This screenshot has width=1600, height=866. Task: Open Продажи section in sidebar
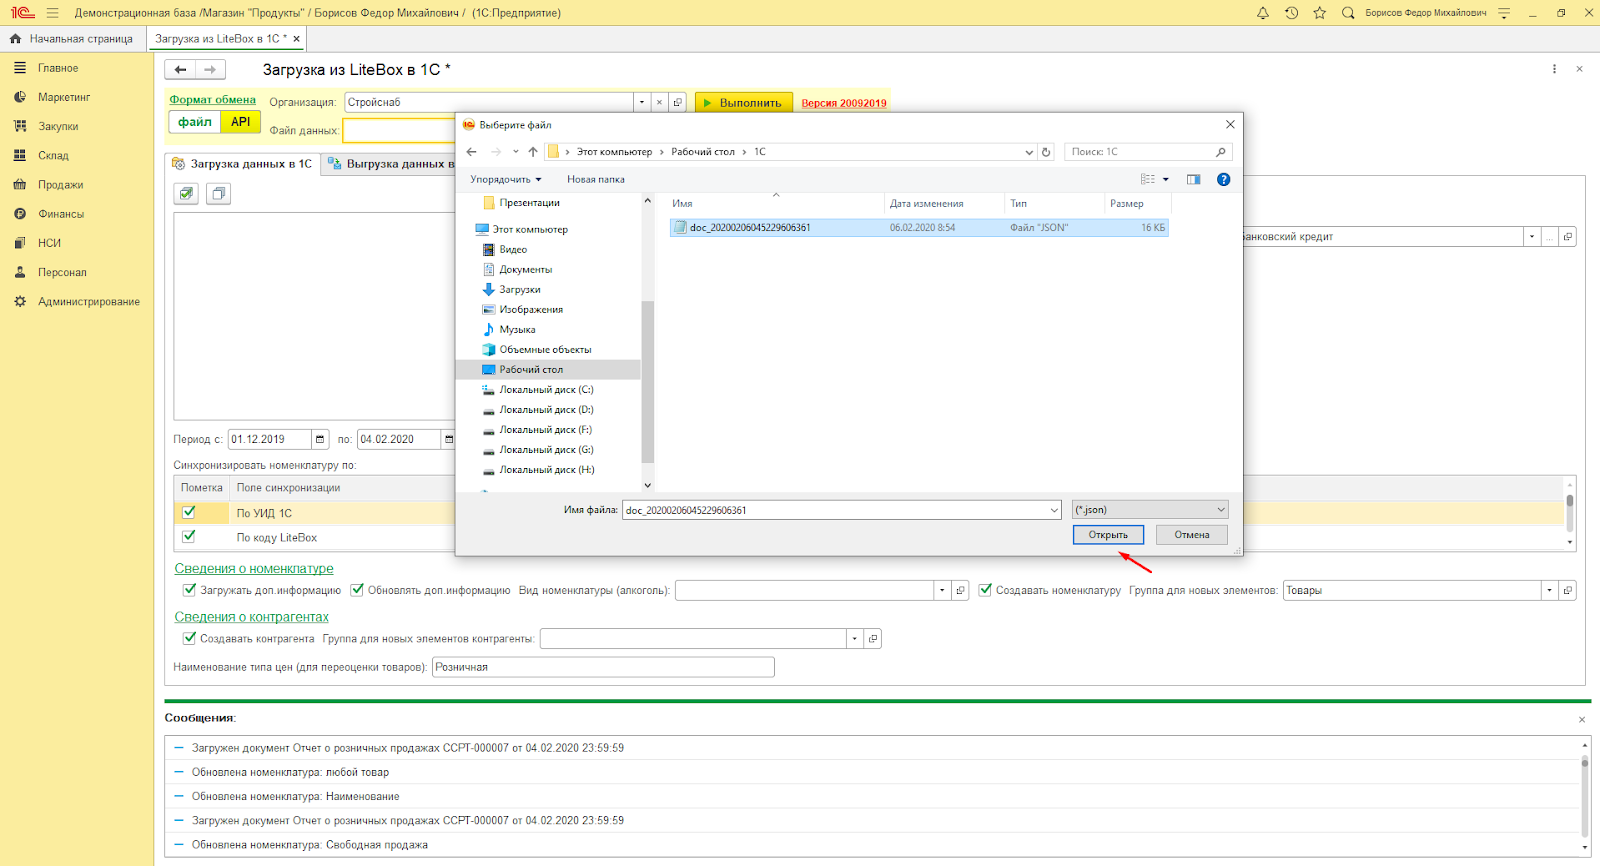[60, 184]
